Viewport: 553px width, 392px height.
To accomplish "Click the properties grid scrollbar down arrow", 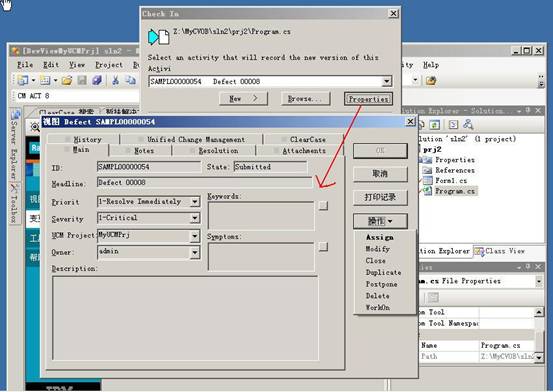I will point(539,357).
